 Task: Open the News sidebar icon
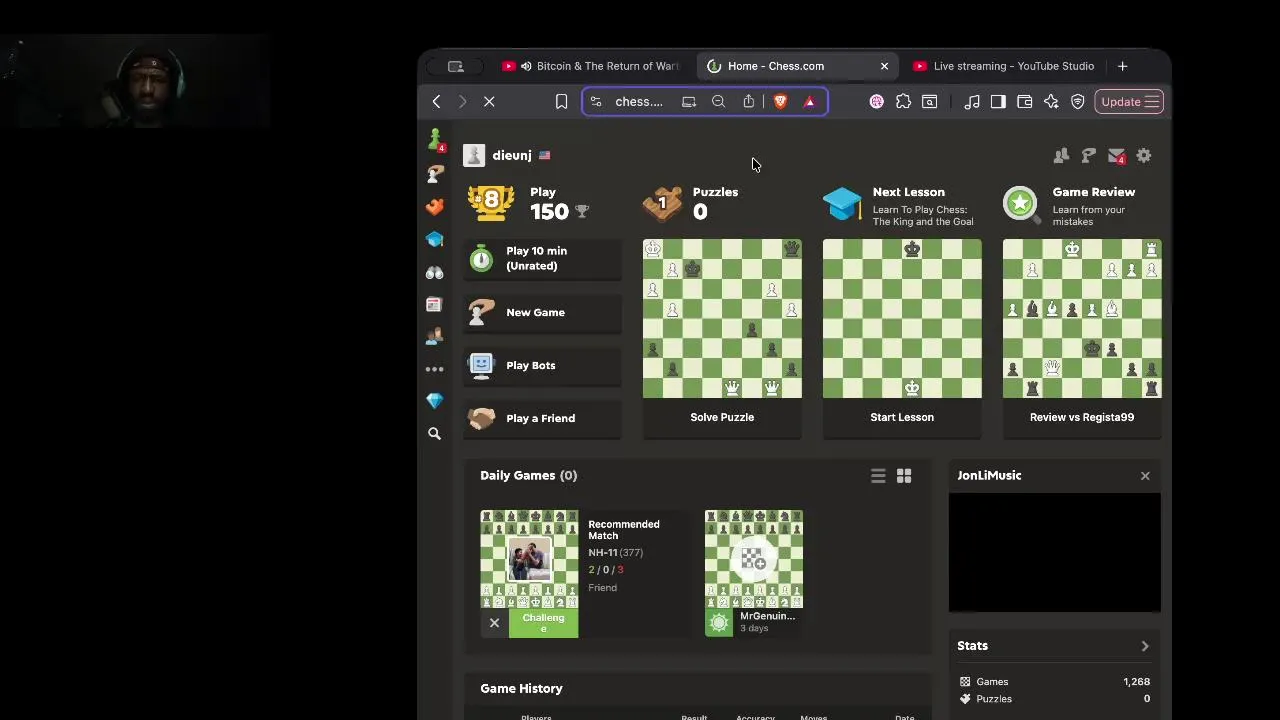[434, 304]
